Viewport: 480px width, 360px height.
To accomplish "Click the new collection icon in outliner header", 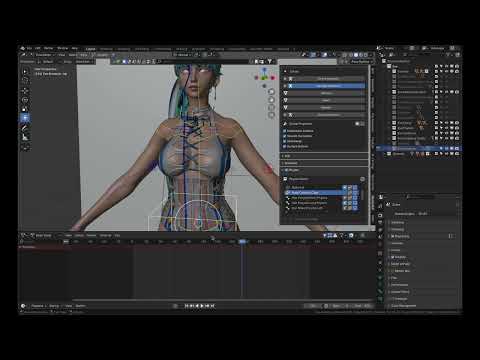I will point(458,55).
